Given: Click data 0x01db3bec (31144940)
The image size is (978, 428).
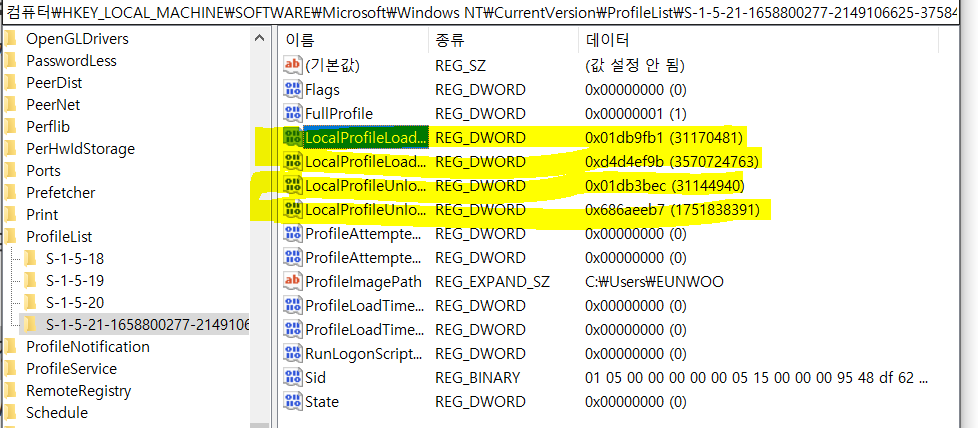Looking at the screenshot, I should pyautogui.click(x=664, y=186).
